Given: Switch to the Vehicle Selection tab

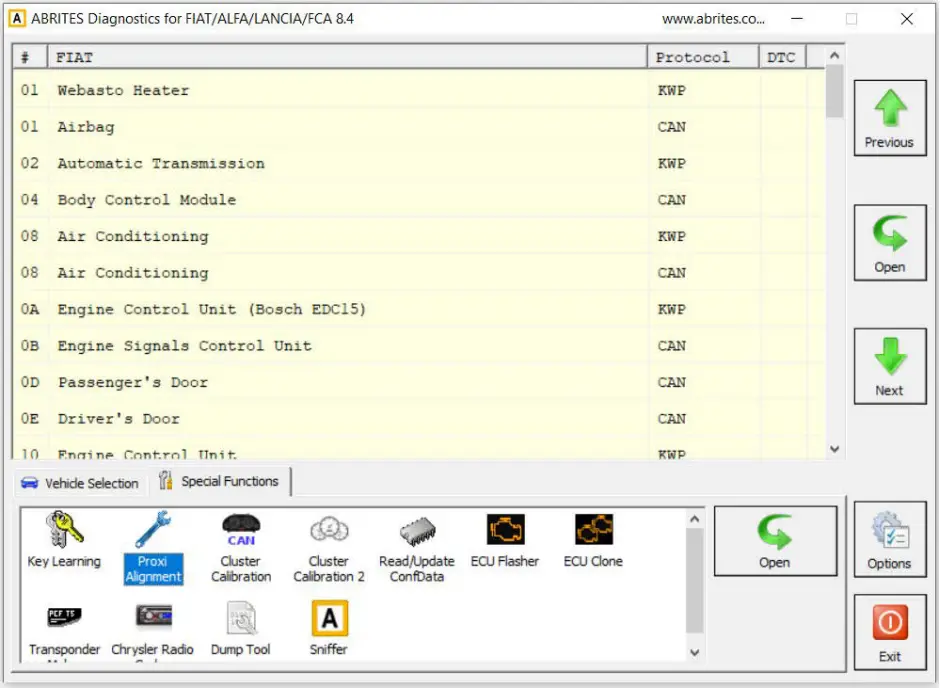Looking at the screenshot, I should pos(80,483).
